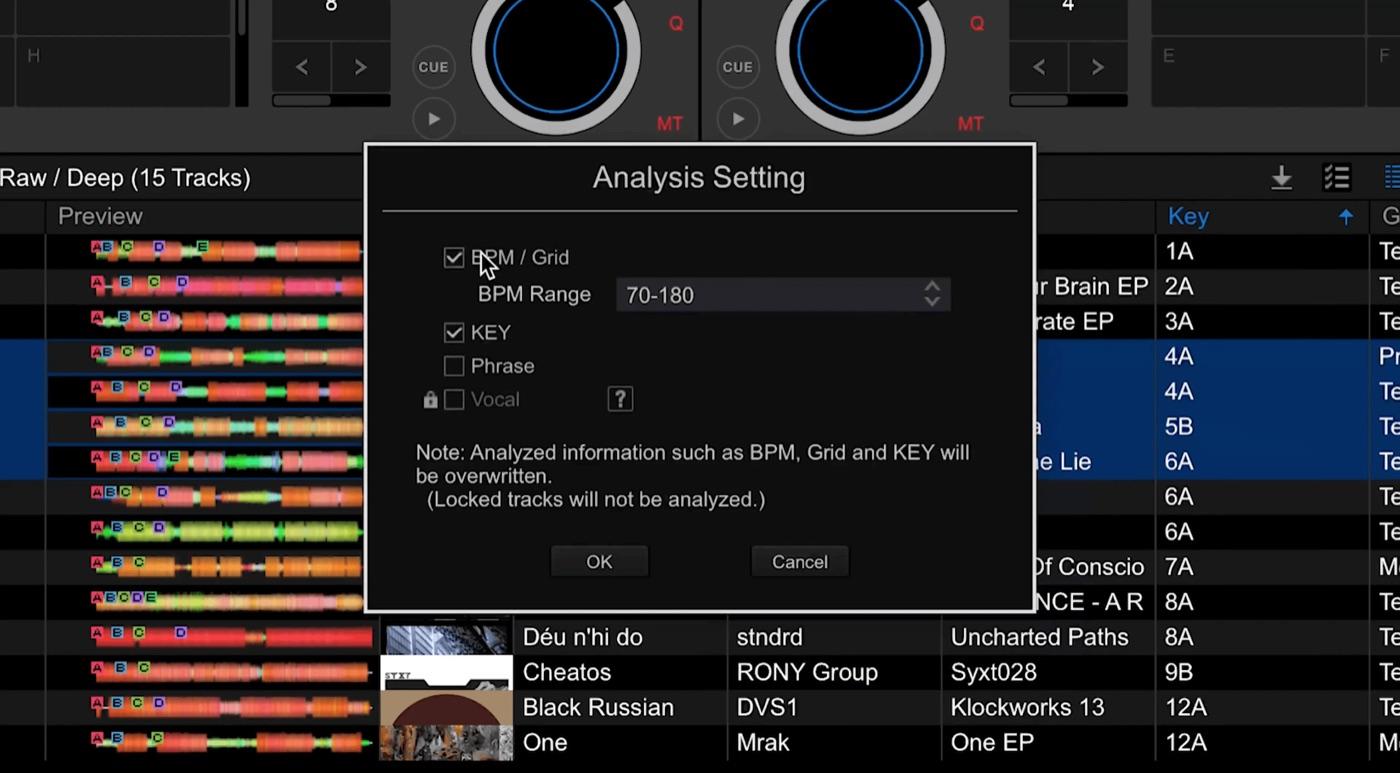Click the Black Russian artwork thumbnail
Viewport: 1400px width, 773px height.
(x=446, y=707)
